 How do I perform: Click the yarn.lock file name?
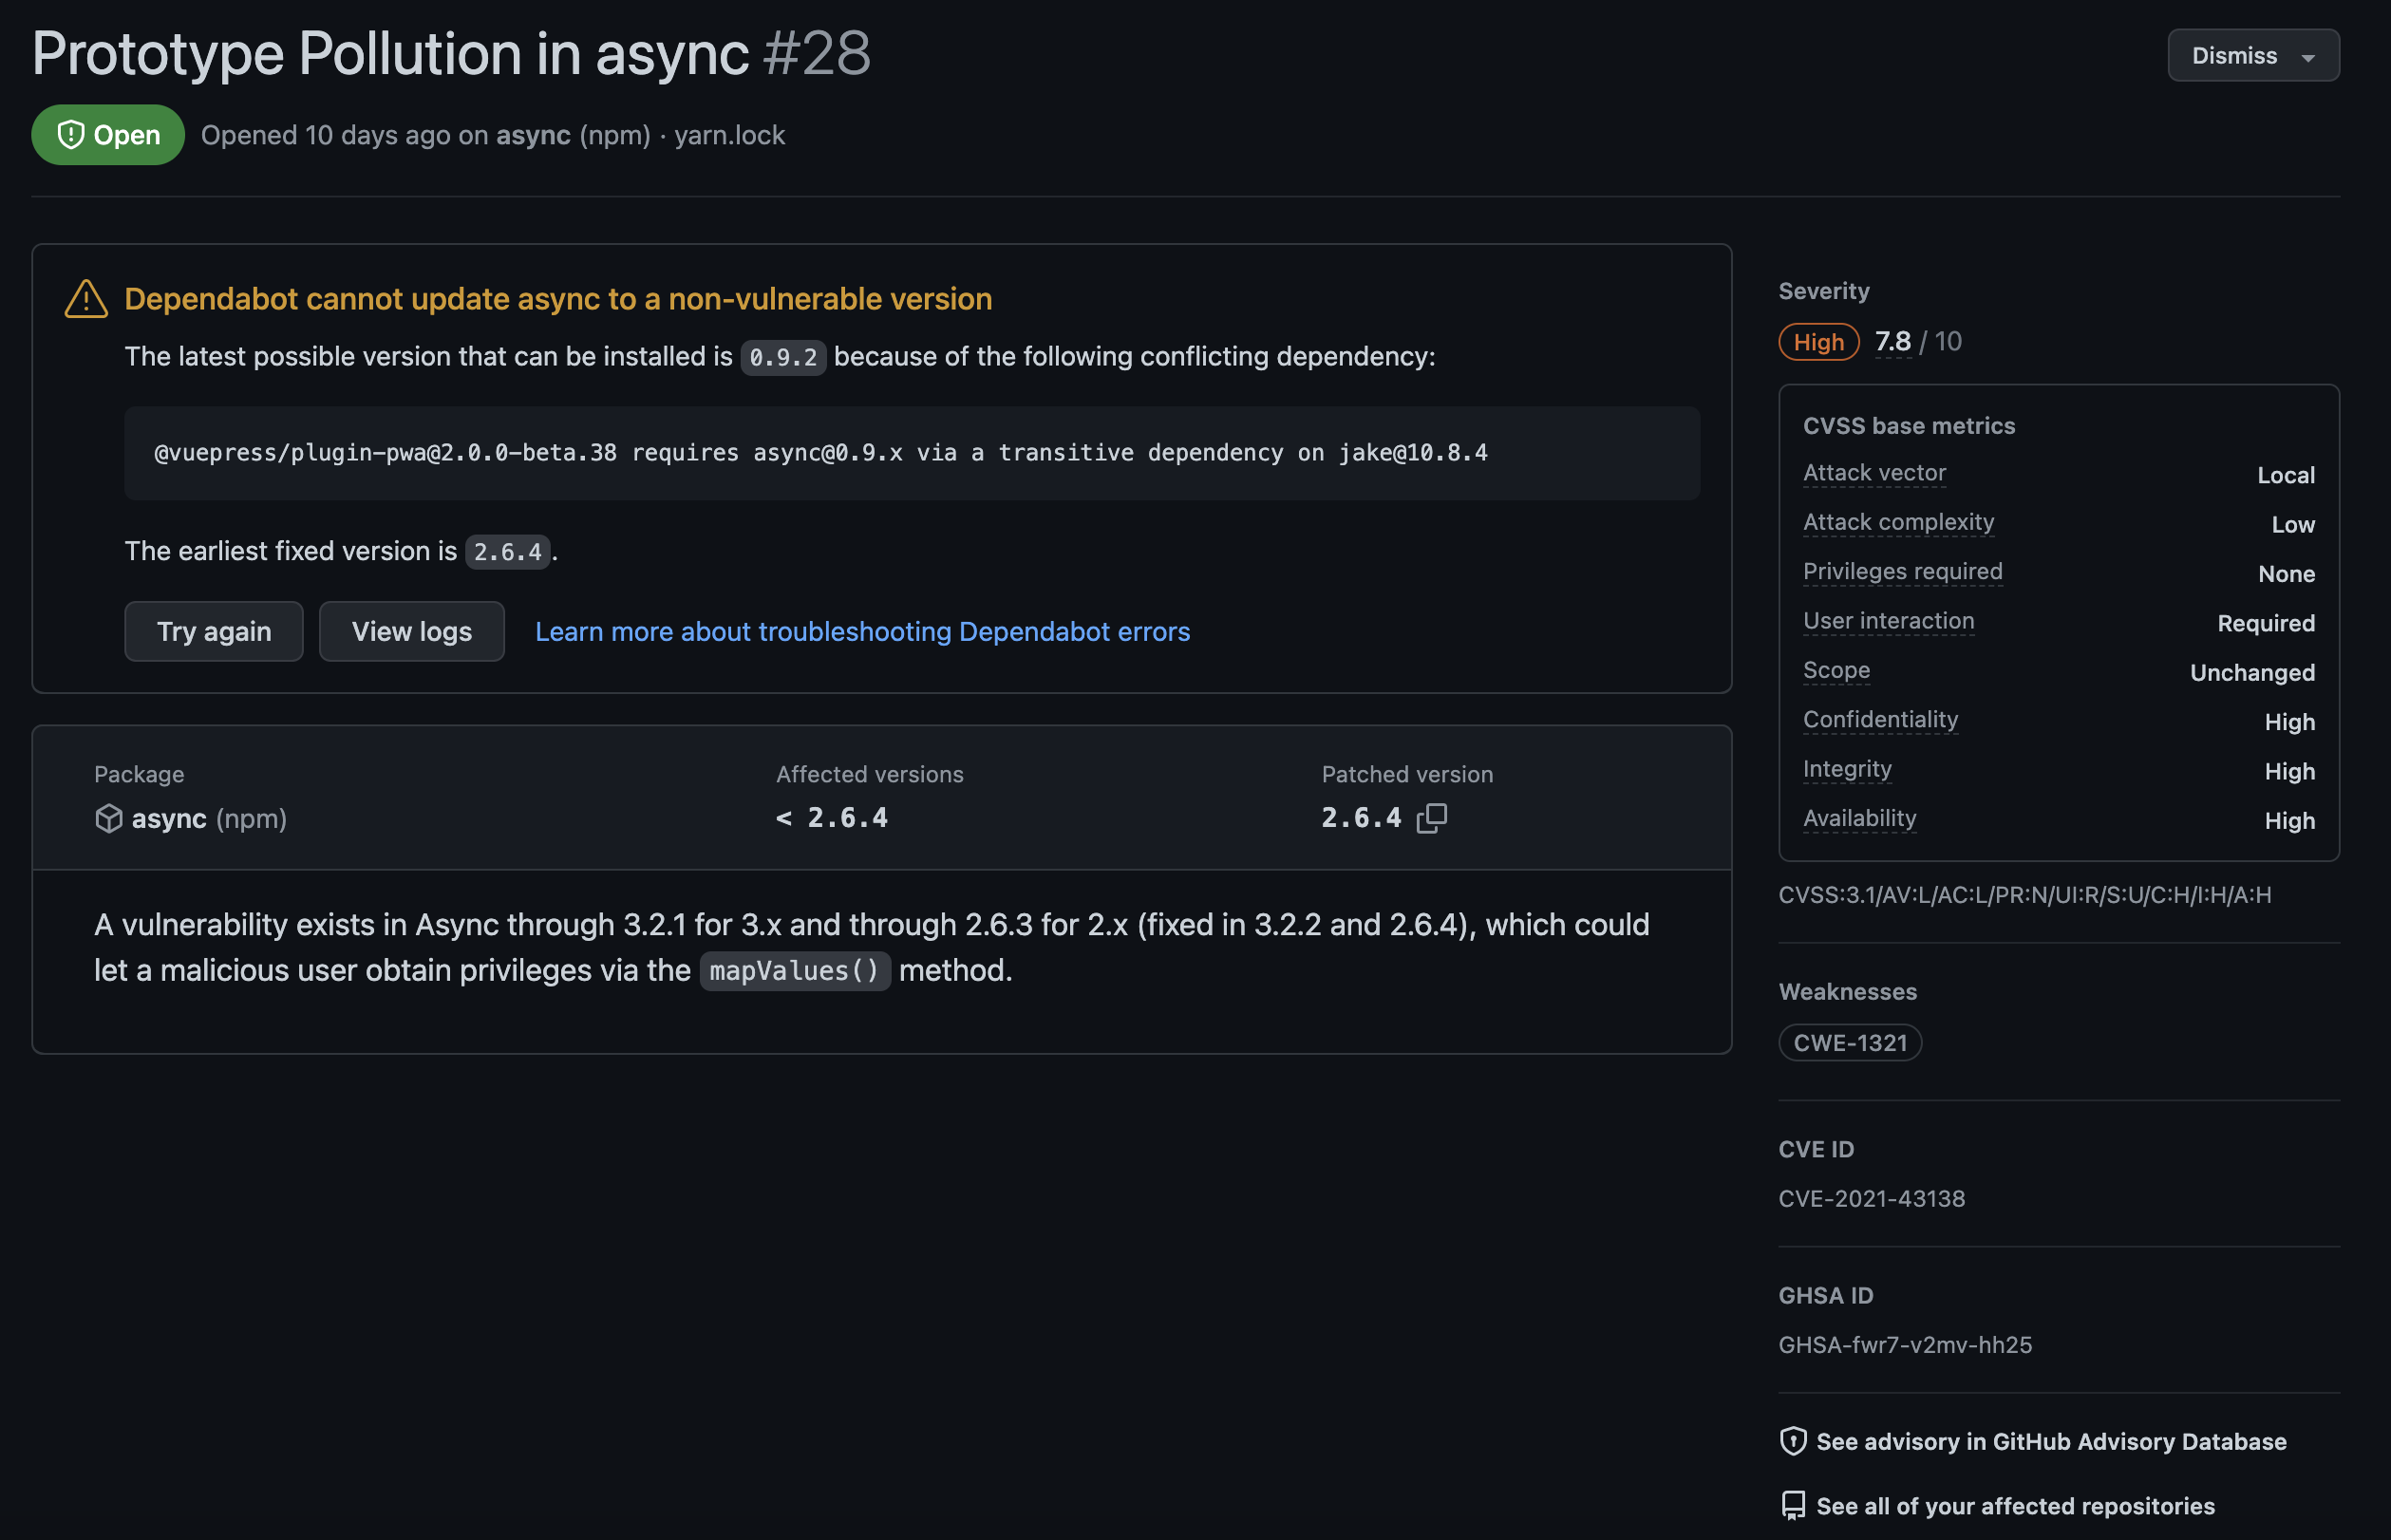[729, 135]
